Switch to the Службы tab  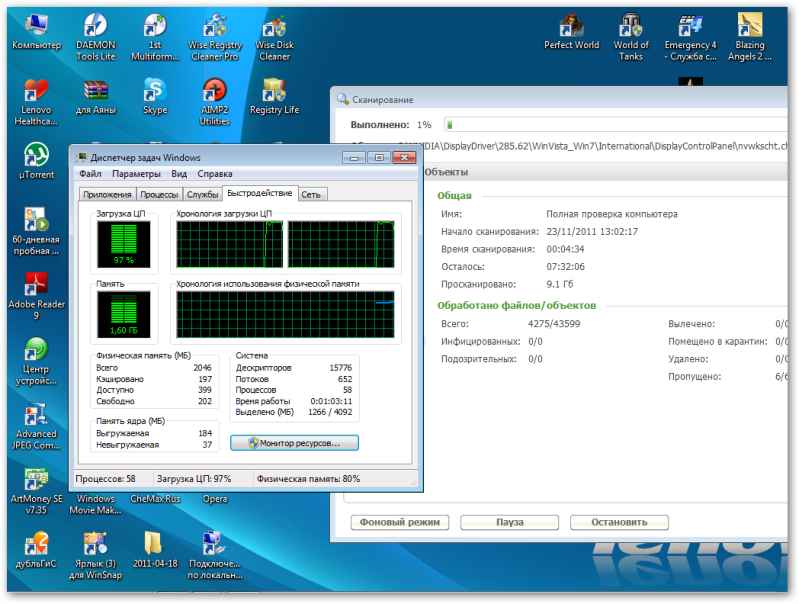point(203,194)
